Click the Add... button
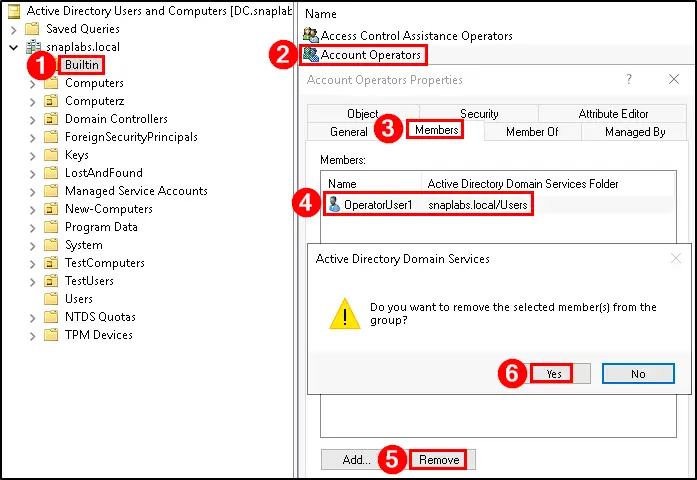The width and height of the screenshot is (697, 480). coord(357,460)
